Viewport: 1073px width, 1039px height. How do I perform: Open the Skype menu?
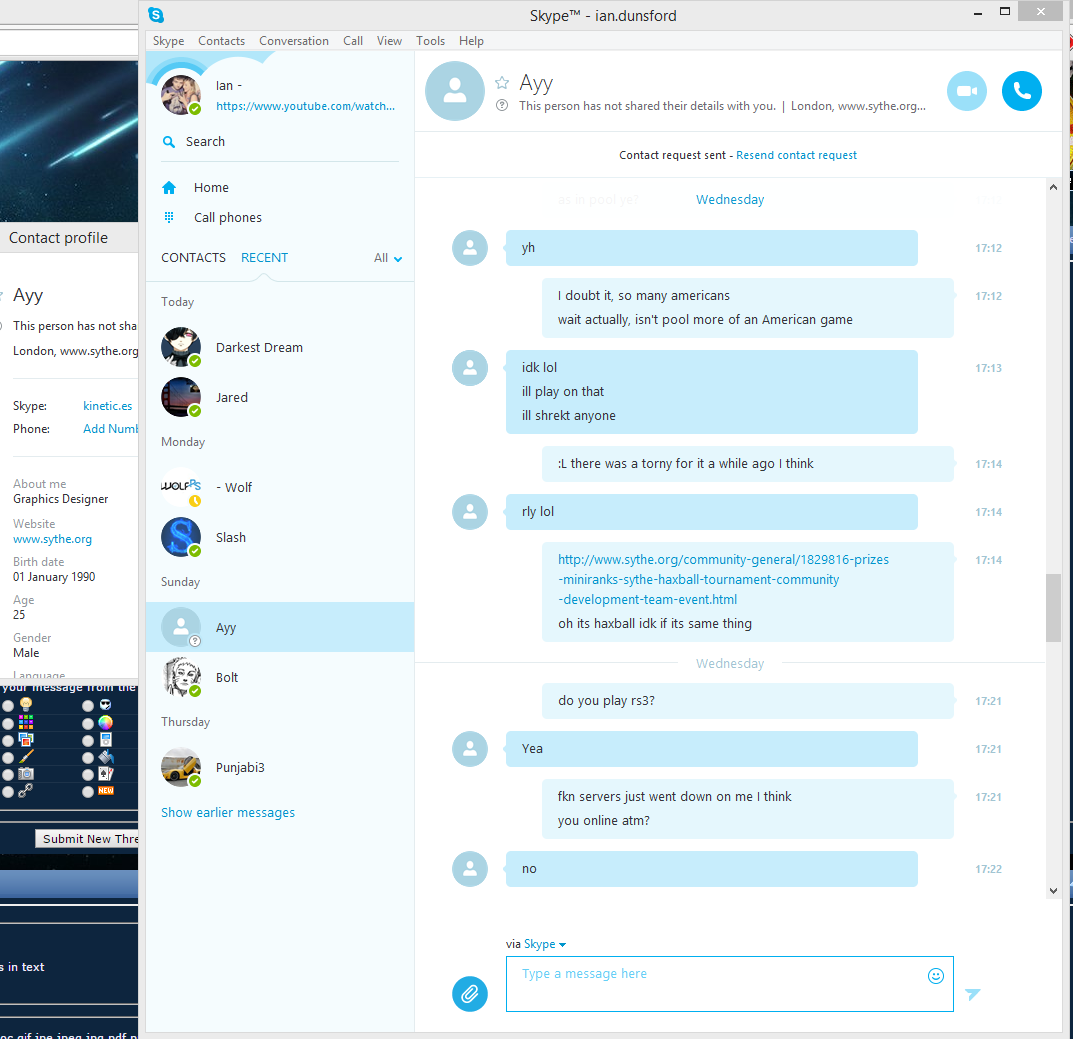168,40
